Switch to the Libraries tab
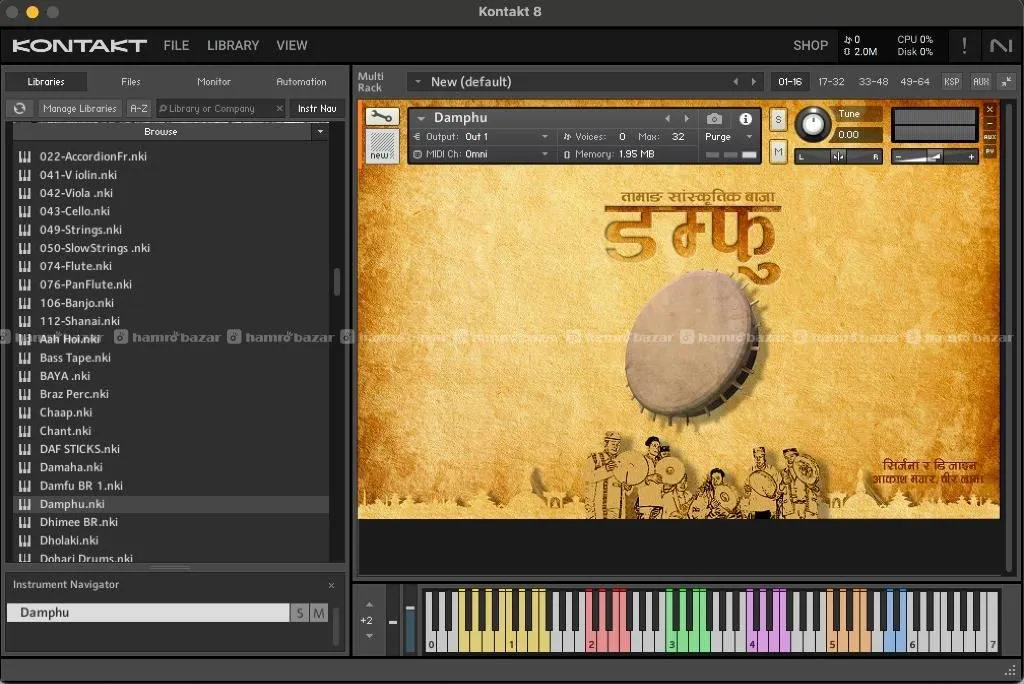This screenshot has height=684, width=1024. [46, 82]
